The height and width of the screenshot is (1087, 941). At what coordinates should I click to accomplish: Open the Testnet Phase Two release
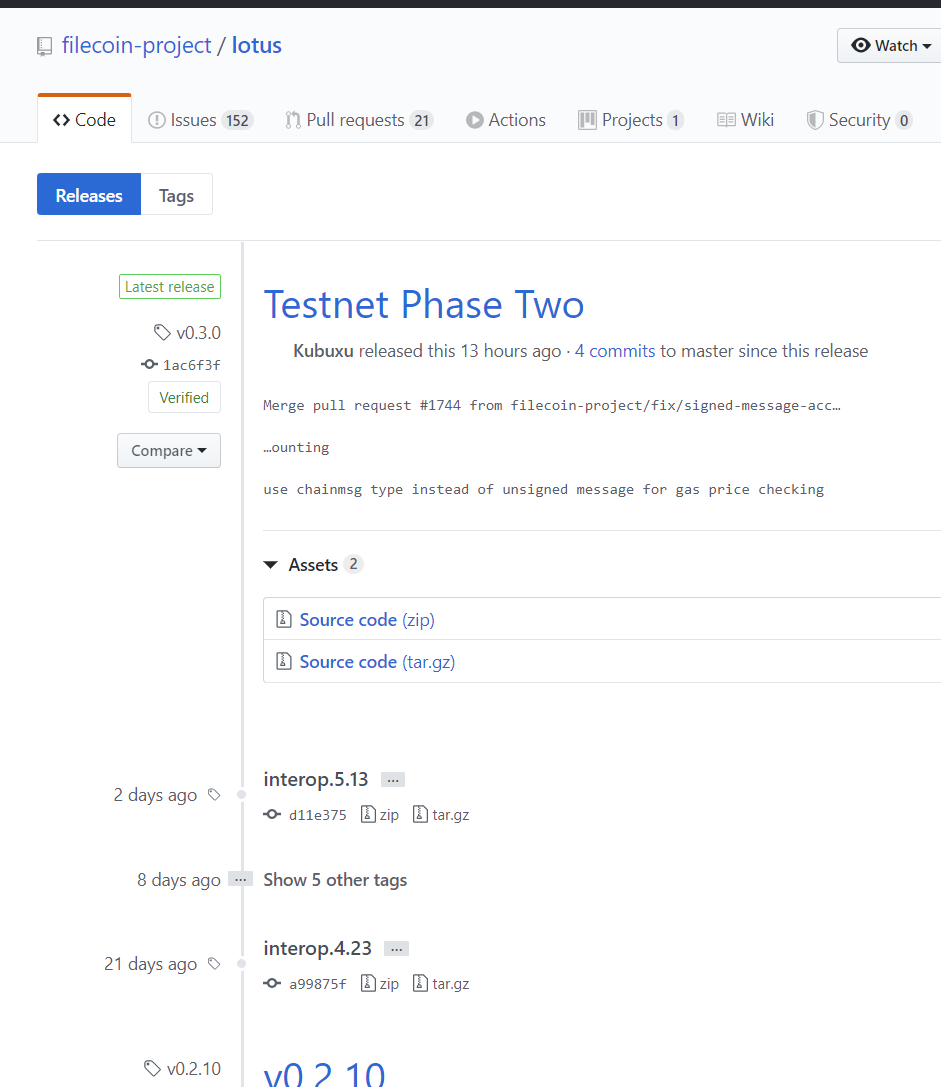pyautogui.click(x=424, y=304)
